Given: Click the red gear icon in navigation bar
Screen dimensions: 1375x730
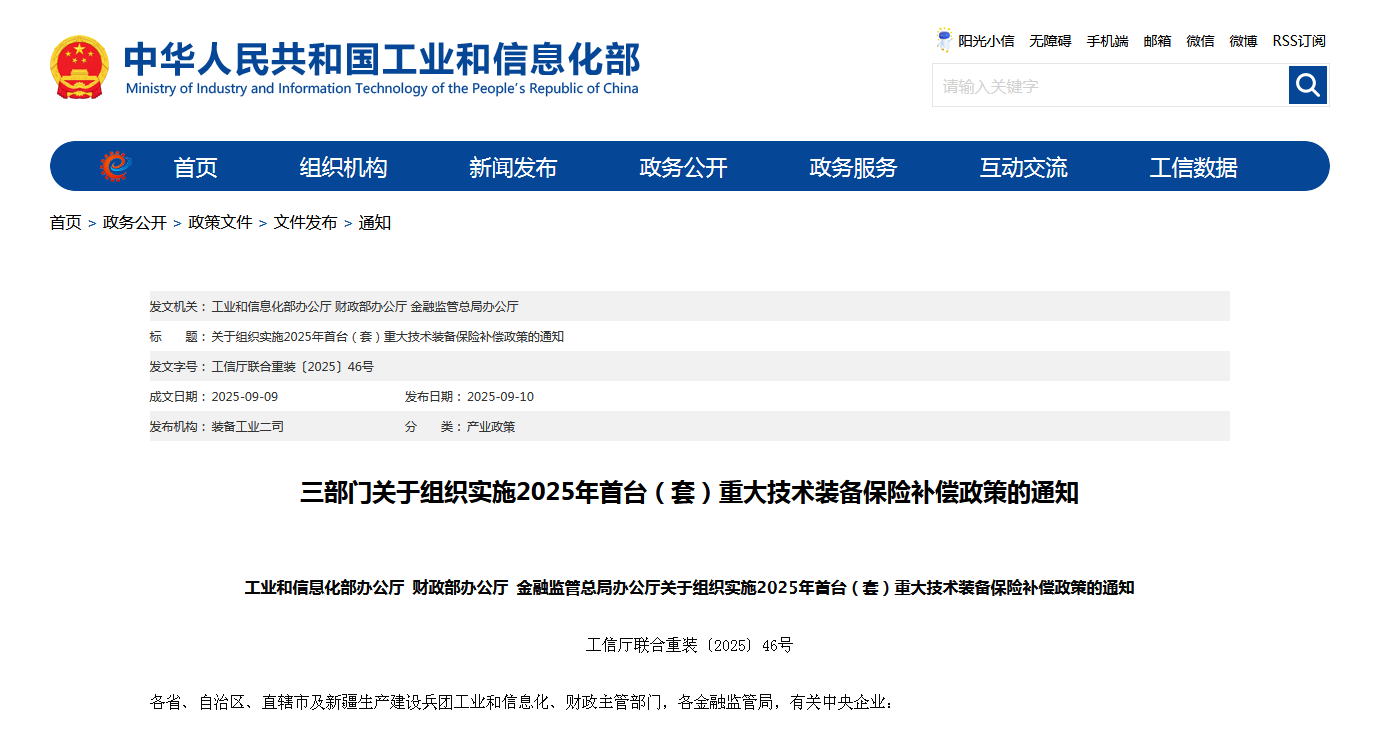Looking at the screenshot, I should (115, 166).
